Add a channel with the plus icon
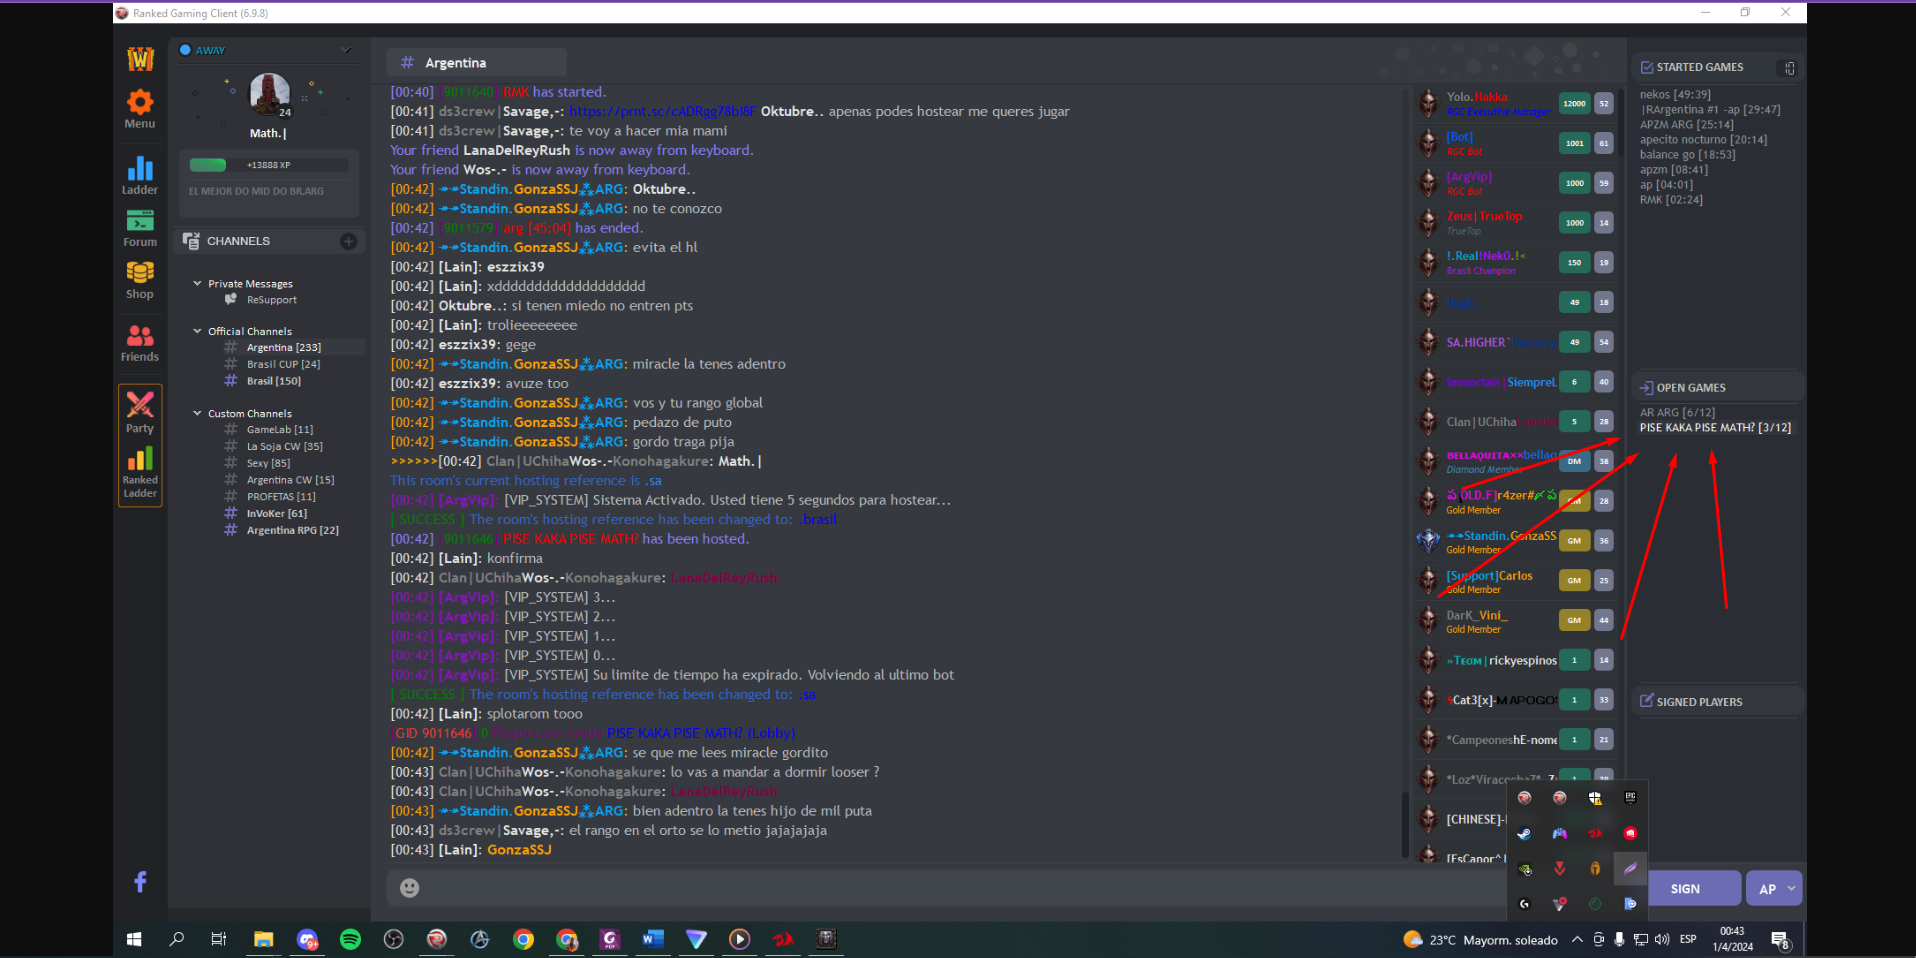The height and width of the screenshot is (958, 1916). (348, 241)
